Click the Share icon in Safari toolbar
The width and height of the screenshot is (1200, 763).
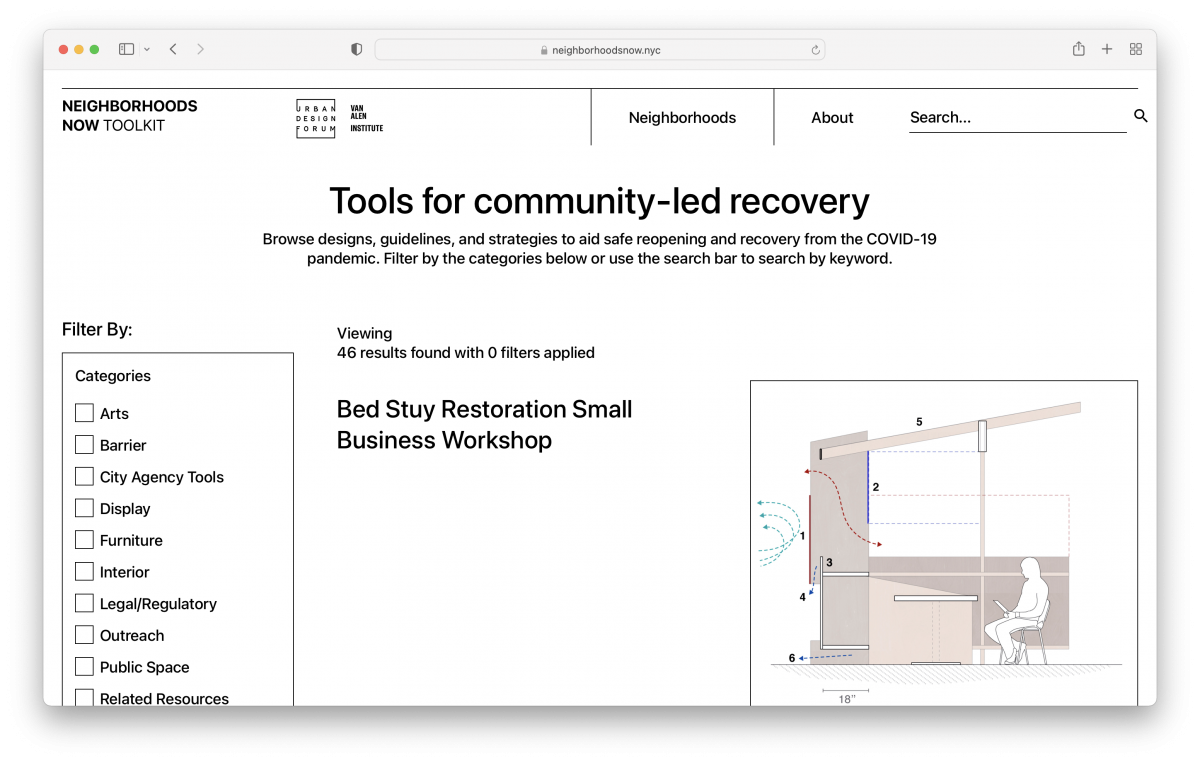point(1078,49)
